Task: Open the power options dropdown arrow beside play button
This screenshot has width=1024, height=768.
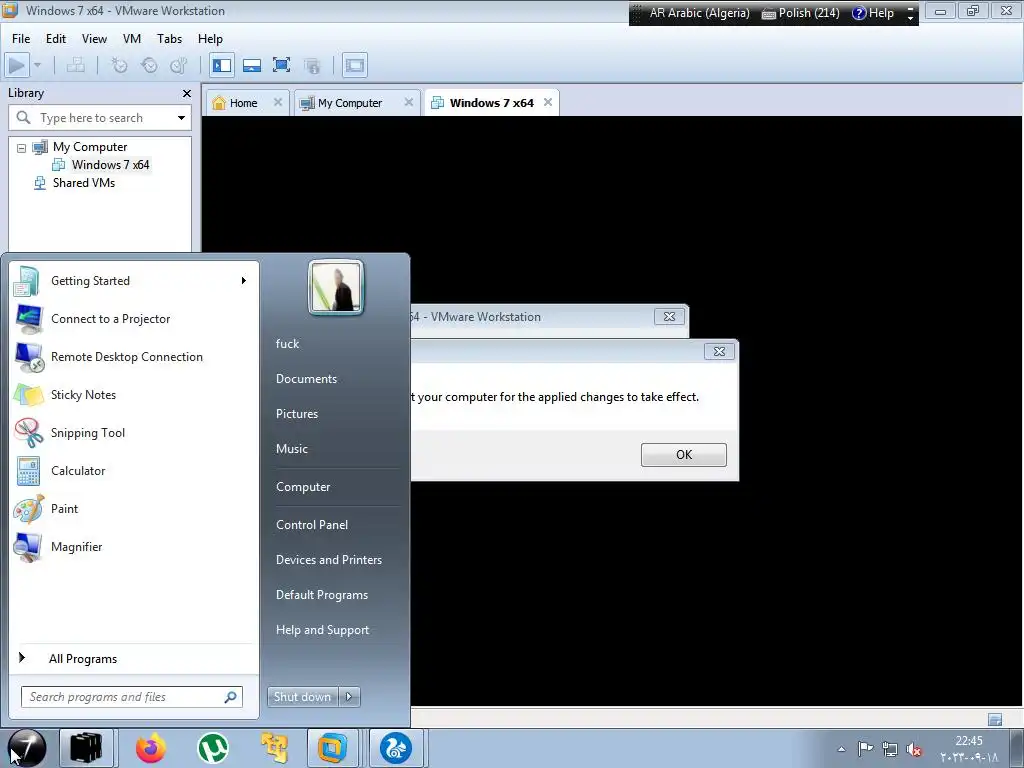Action: click(x=37, y=65)
